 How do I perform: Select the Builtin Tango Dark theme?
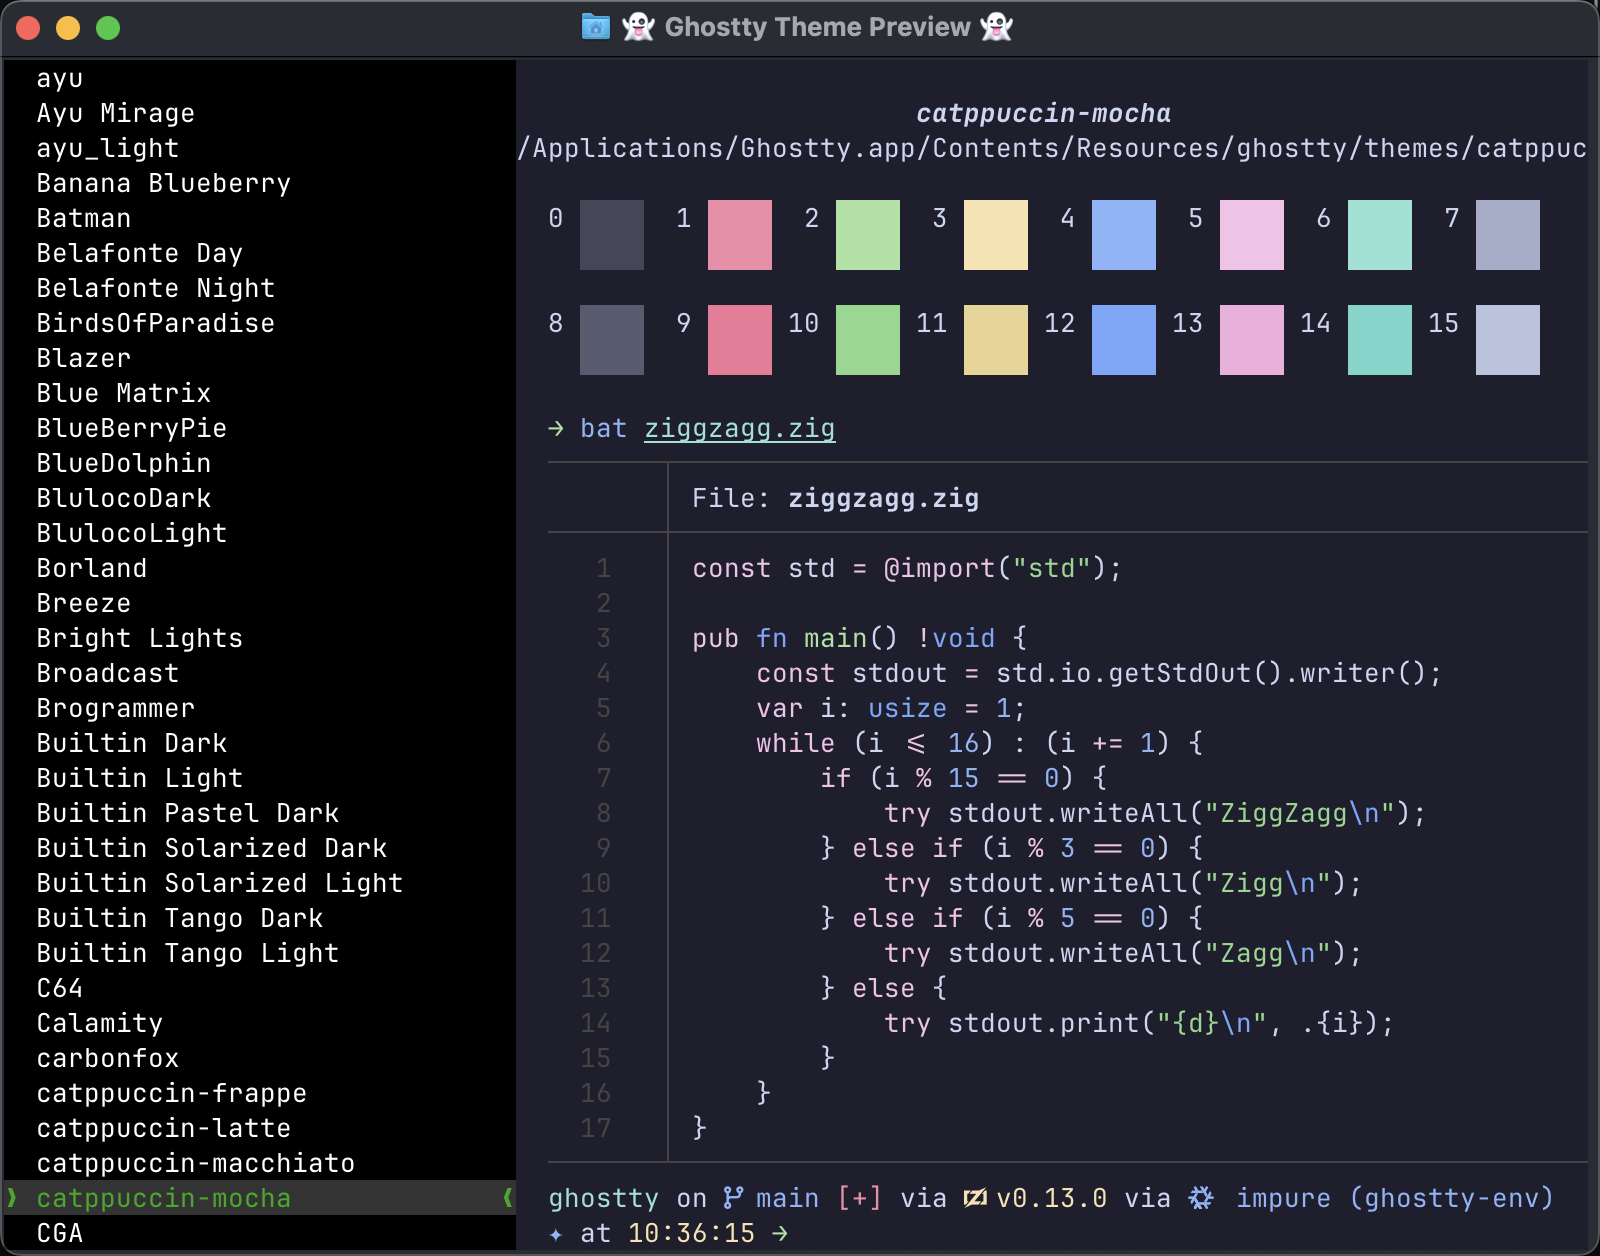pyautogui.click(x=180, y=918)
